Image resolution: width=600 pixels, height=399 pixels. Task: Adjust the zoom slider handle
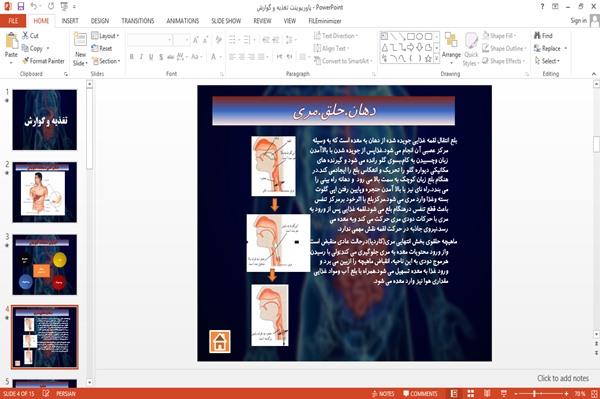tap(535, 394)
